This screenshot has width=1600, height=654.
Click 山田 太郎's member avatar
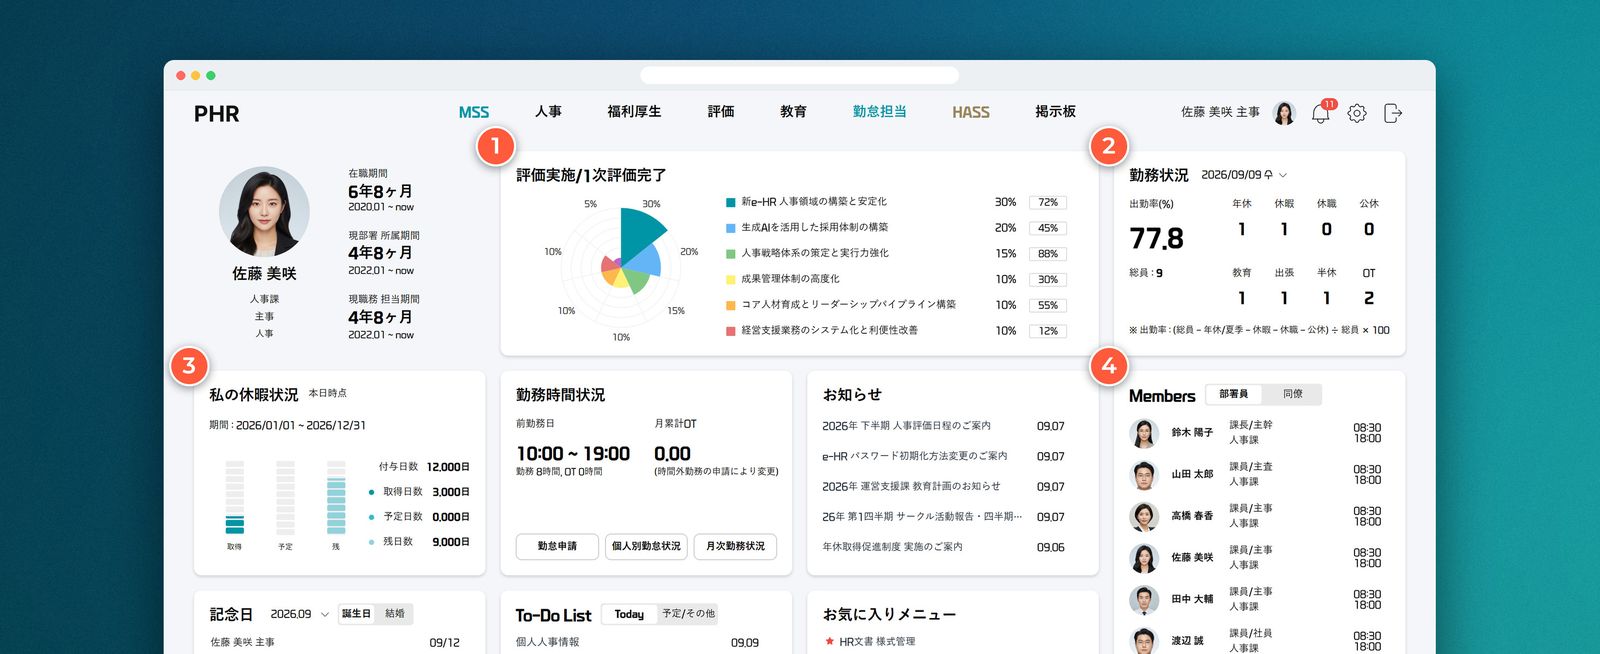(1144, 474)
